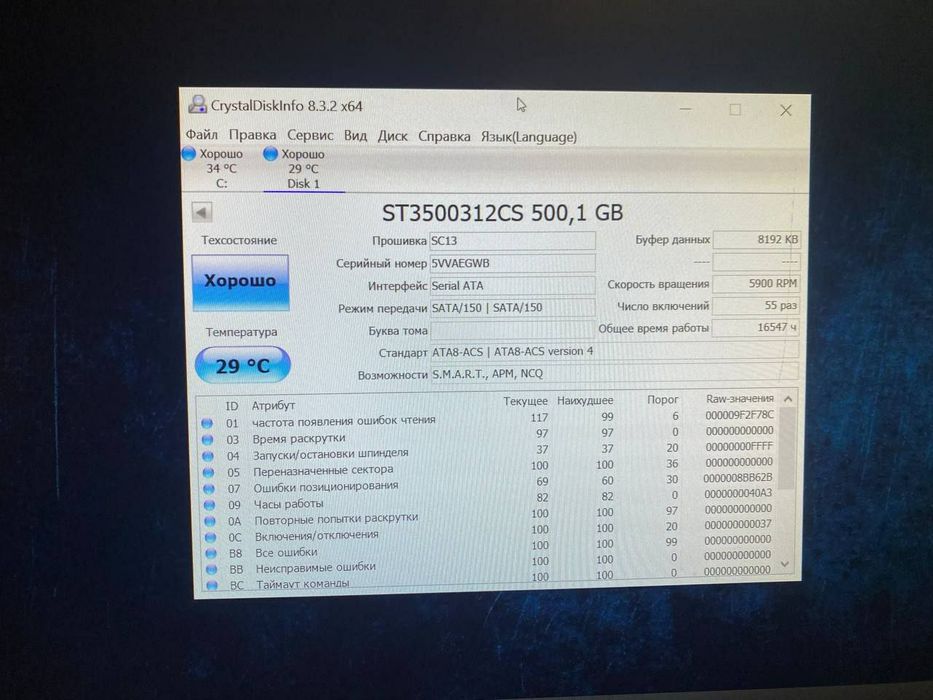Screen dimensions: 933x700
Task: Select the Все ошибки attribute row
Action: [488, 548]
